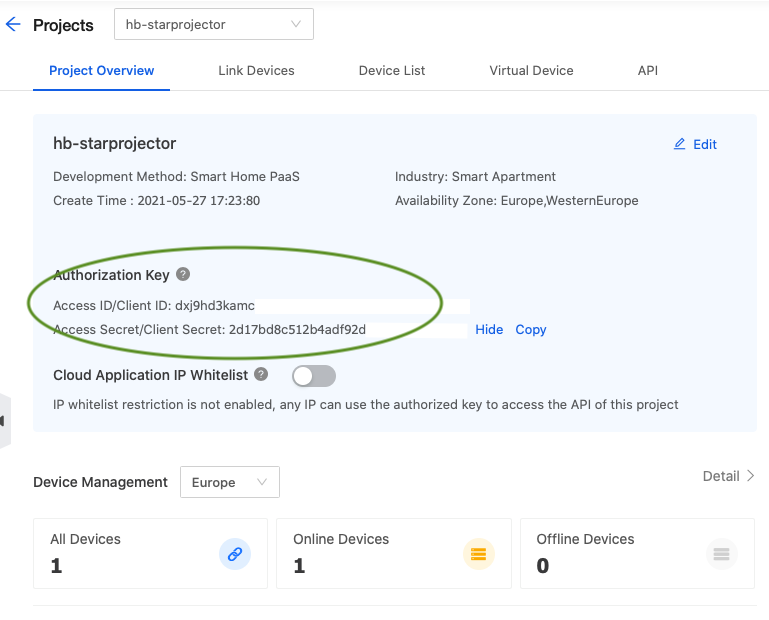Screen dimensions: 769x620
Task: Switch to the Device List tab
Action: point(392,71)
